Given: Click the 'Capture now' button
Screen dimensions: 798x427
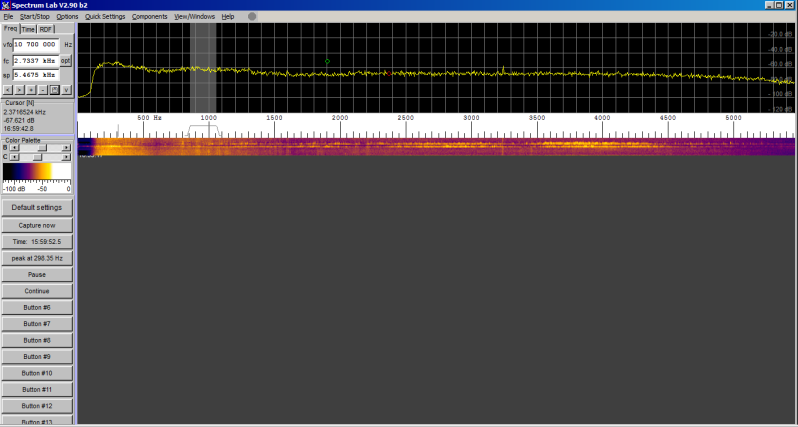Looking at the screenshot, I should [37, 225].
